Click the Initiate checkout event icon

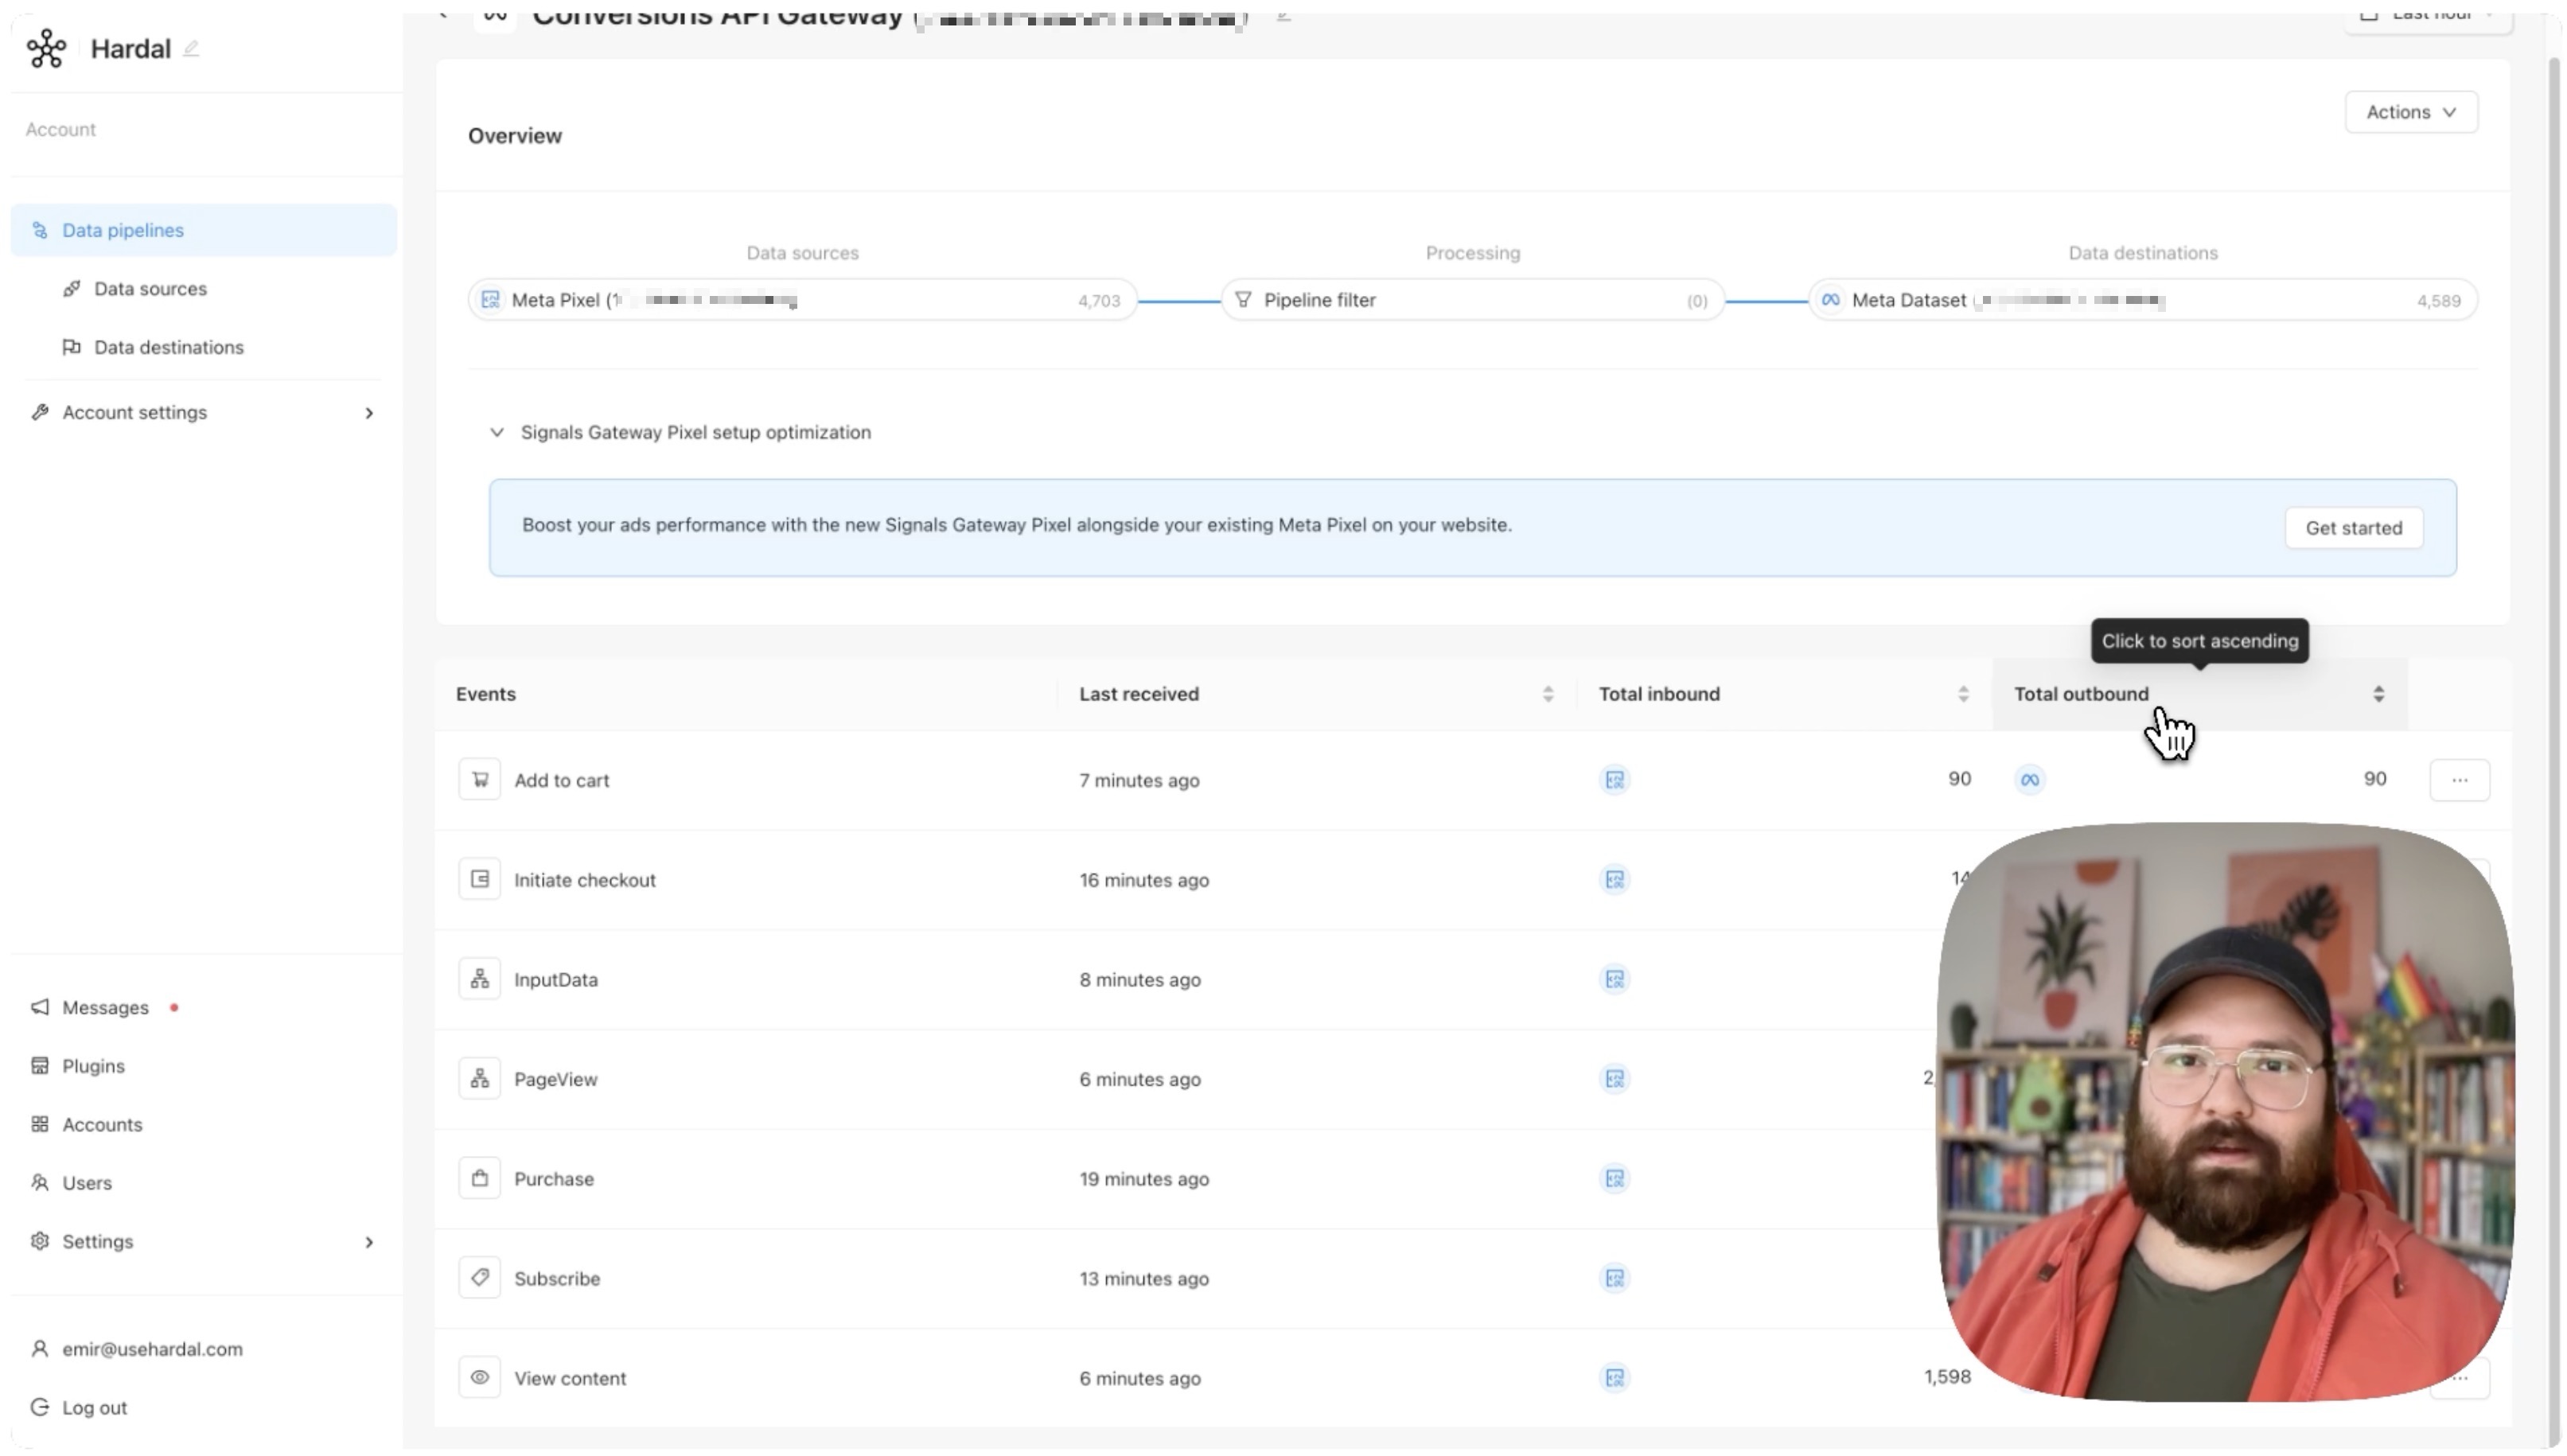[x=479, y=880]
